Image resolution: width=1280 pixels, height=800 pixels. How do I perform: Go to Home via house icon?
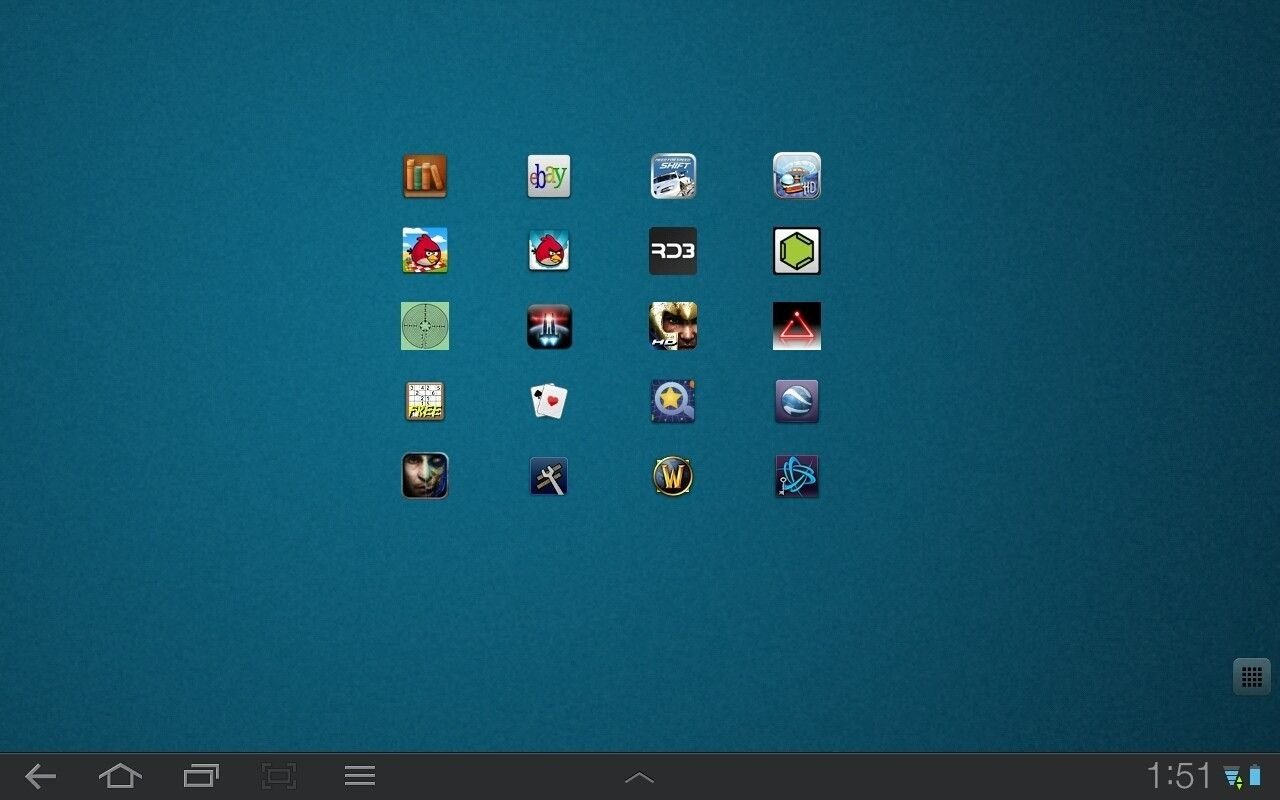tap(120, 776)
